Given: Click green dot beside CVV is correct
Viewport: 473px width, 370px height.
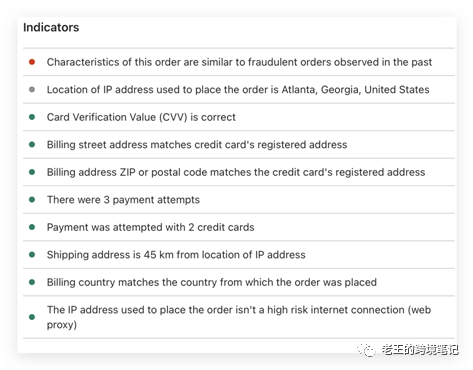Looking at the screenshot, I should coord(32,117).
